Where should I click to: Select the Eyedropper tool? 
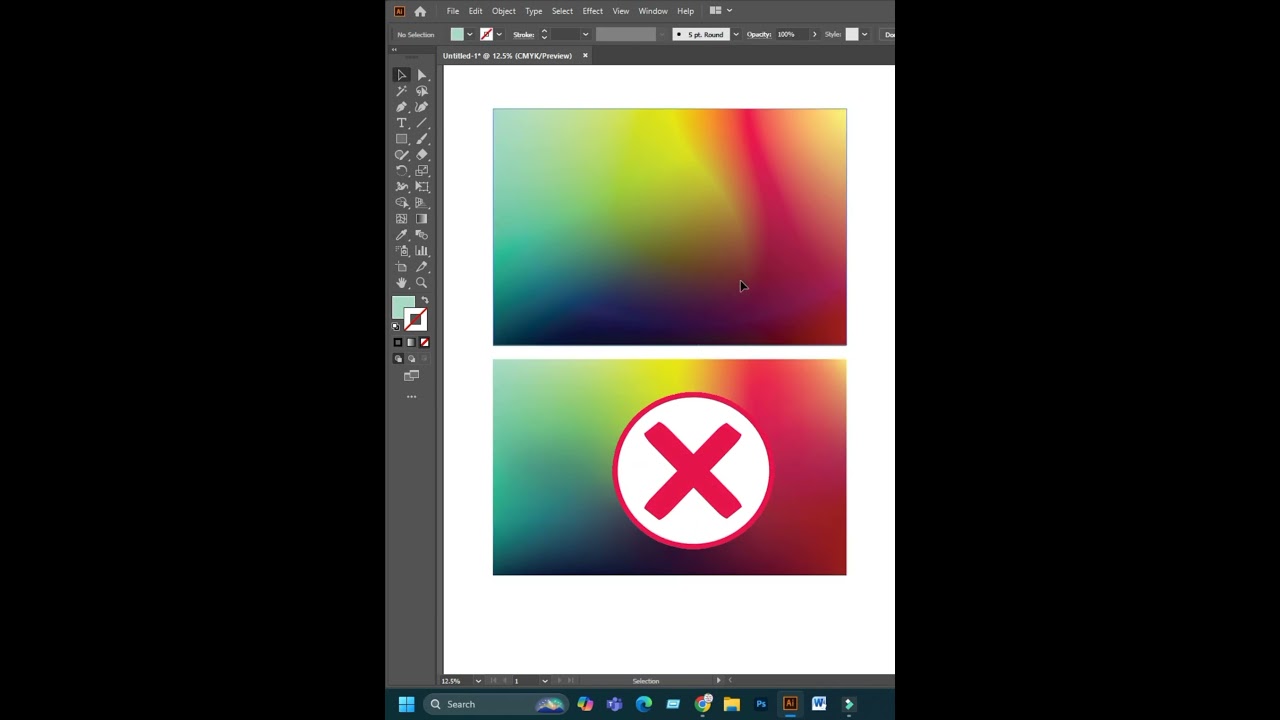point(402,235)
